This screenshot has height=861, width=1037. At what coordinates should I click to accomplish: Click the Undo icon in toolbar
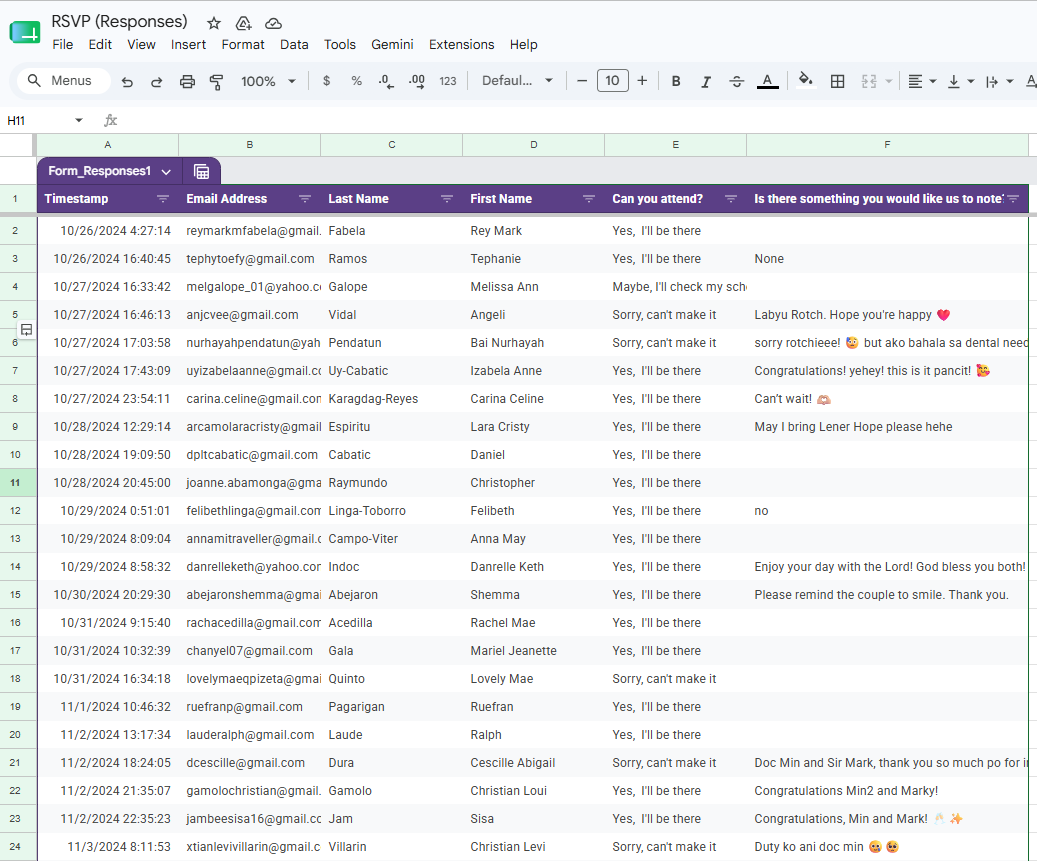click(127, 81)
